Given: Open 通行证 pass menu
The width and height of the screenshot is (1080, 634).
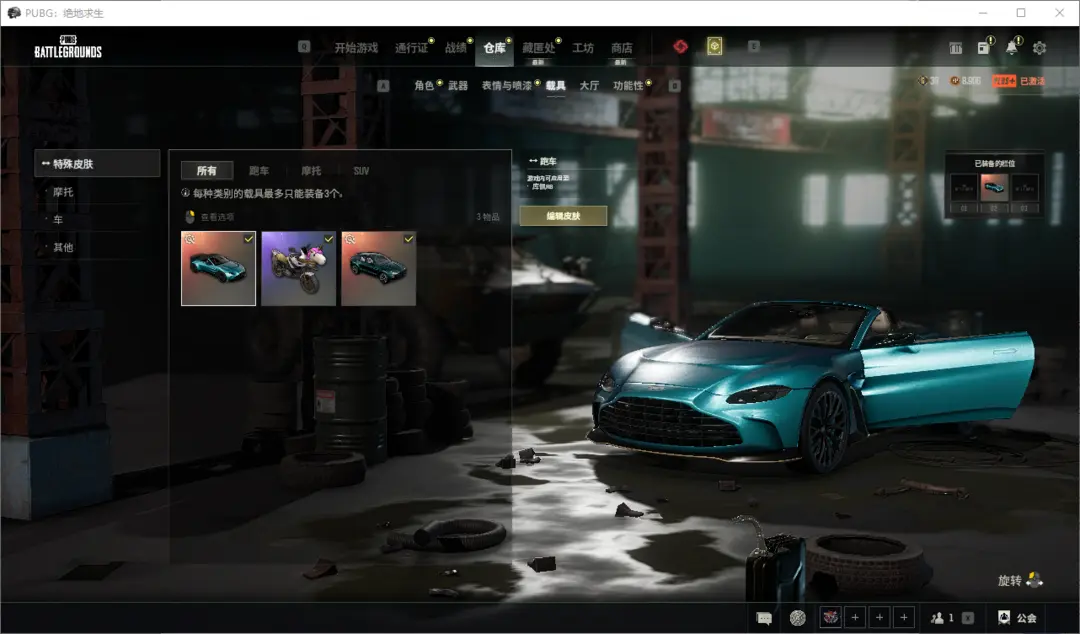Looking at the screenshot, I should tap(411, 48).
